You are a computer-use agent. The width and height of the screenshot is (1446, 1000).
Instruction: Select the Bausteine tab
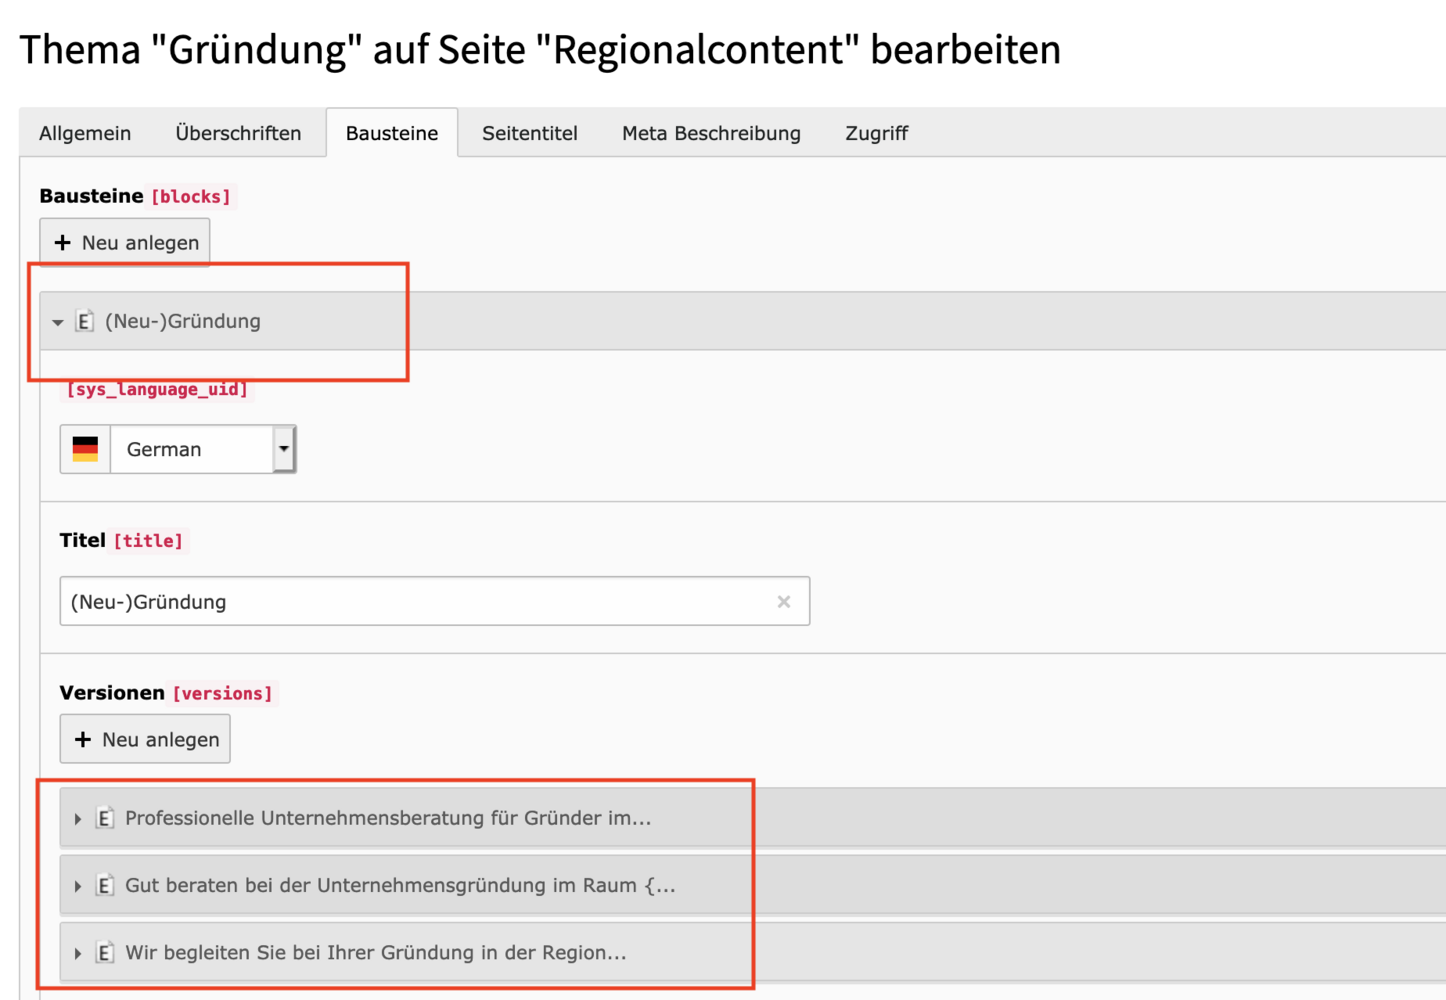(x=392, y=133)
